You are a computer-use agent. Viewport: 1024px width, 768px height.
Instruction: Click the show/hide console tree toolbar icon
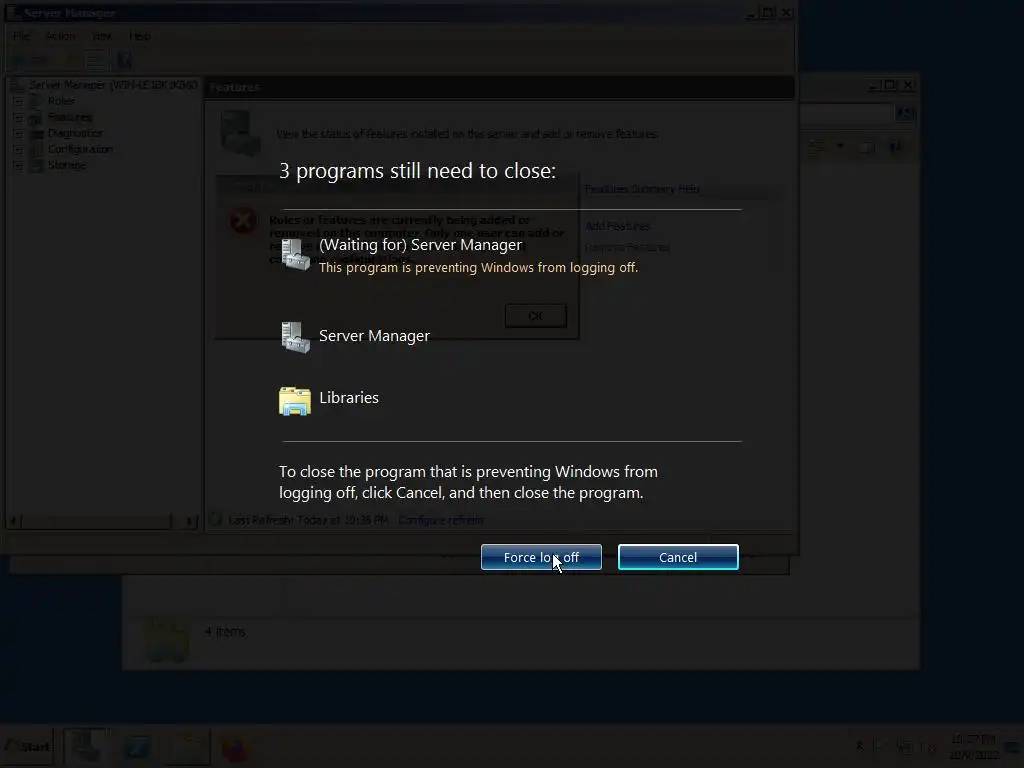click(x=95, y=61)
